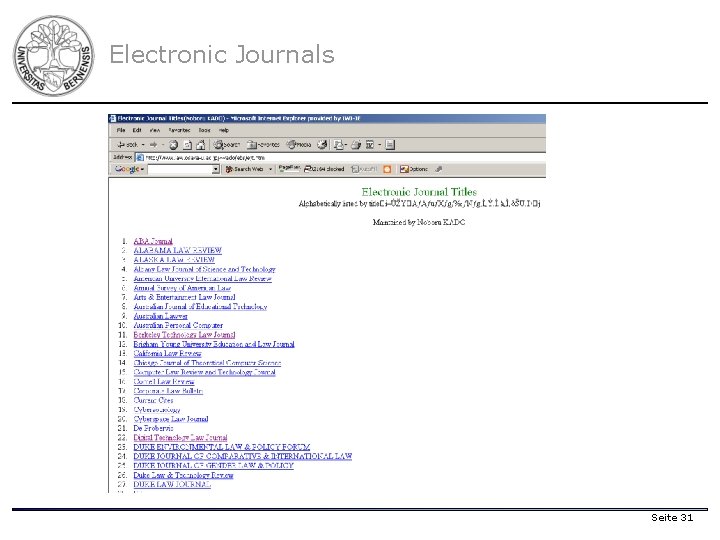Open DUKE JOURNAL OF COMPARATIVE & INTERNATIONAL LAW
720x540 pixels.
242,456
